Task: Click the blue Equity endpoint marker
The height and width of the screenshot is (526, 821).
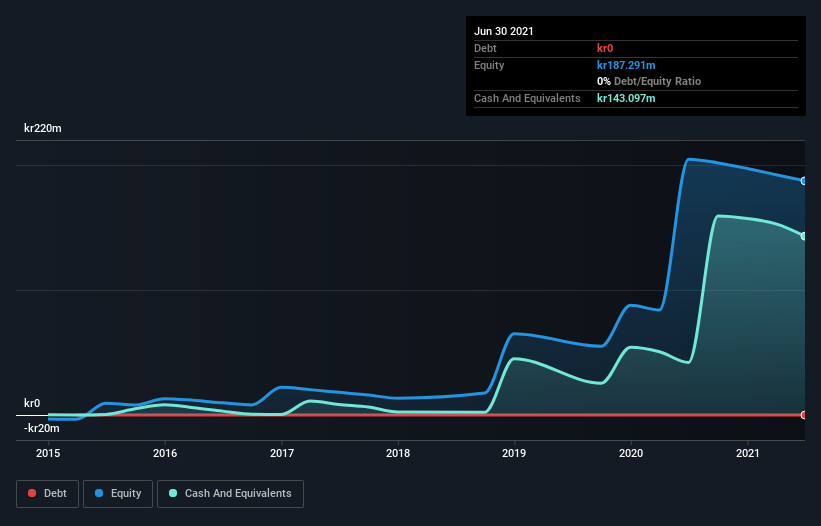Action: coord(804,181)
